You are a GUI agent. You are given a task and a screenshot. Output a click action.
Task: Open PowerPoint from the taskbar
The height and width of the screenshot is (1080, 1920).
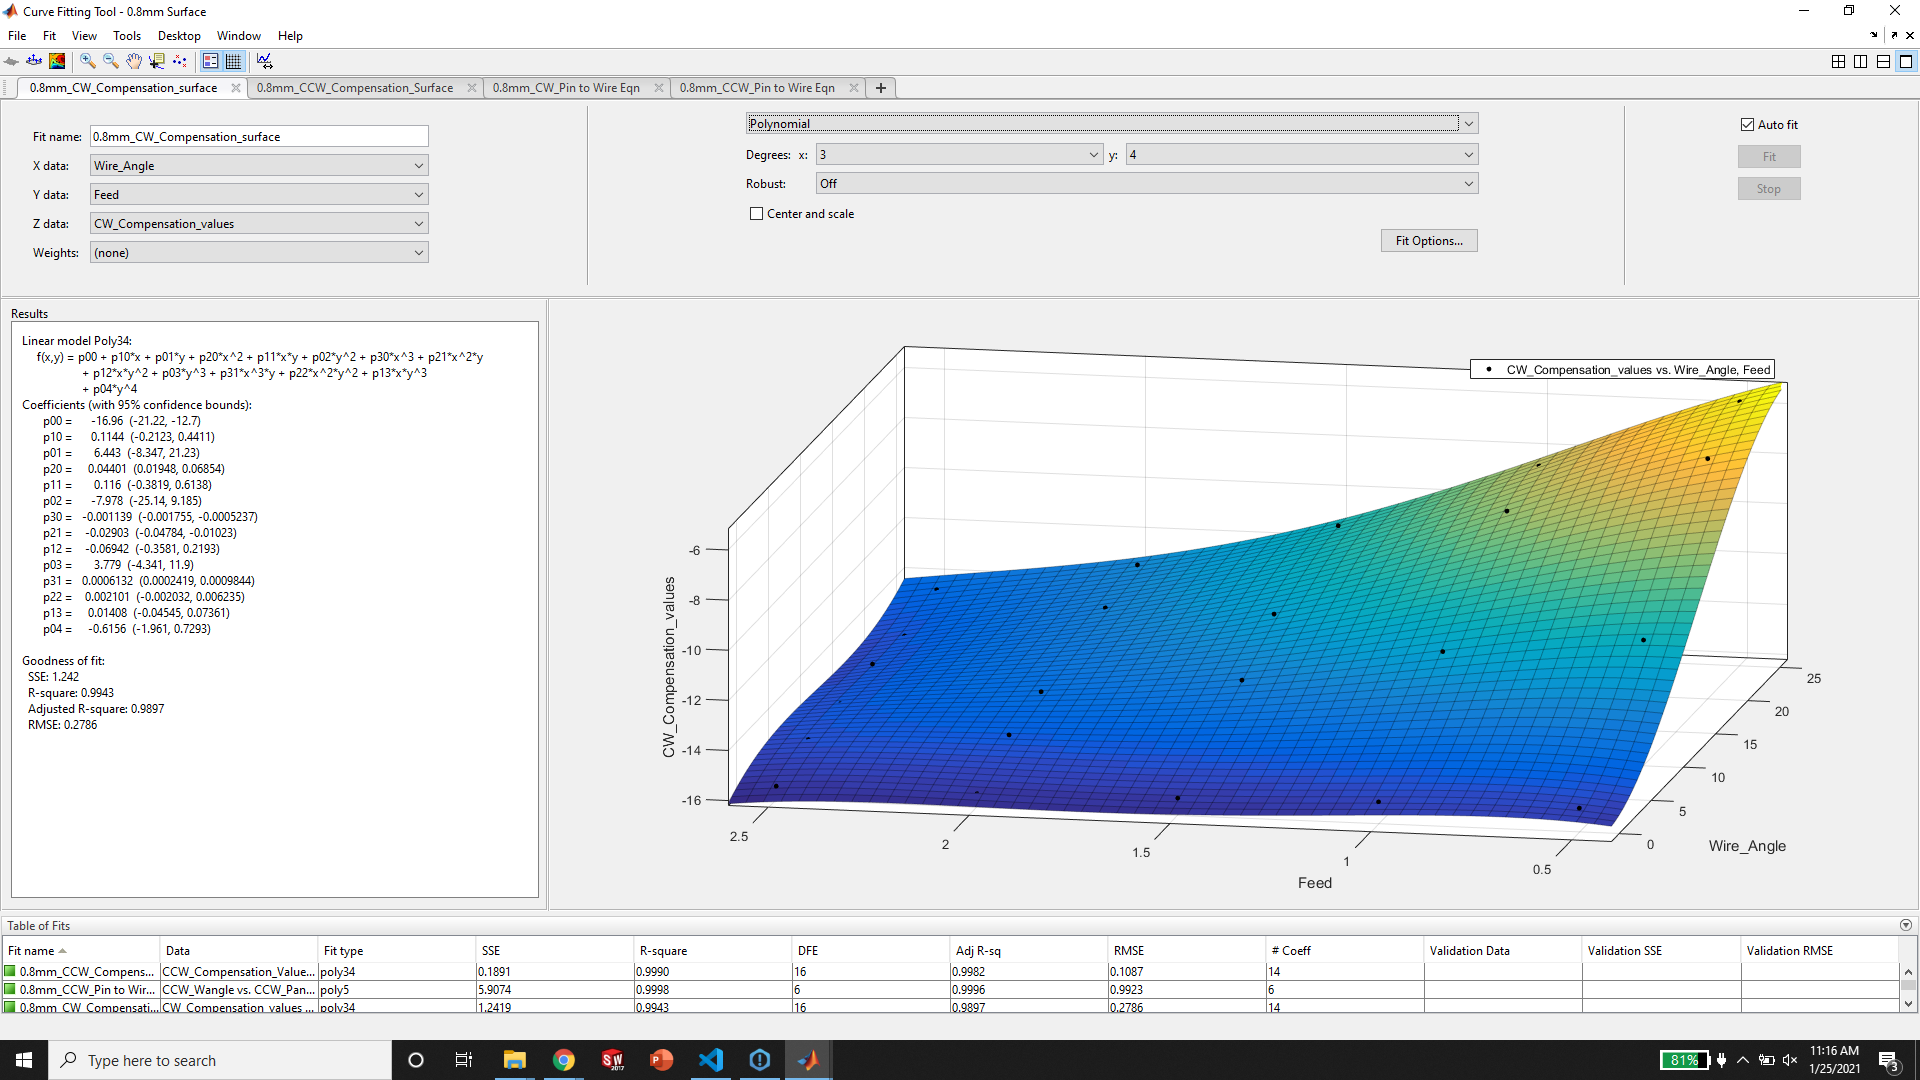tap(662, 1060)
